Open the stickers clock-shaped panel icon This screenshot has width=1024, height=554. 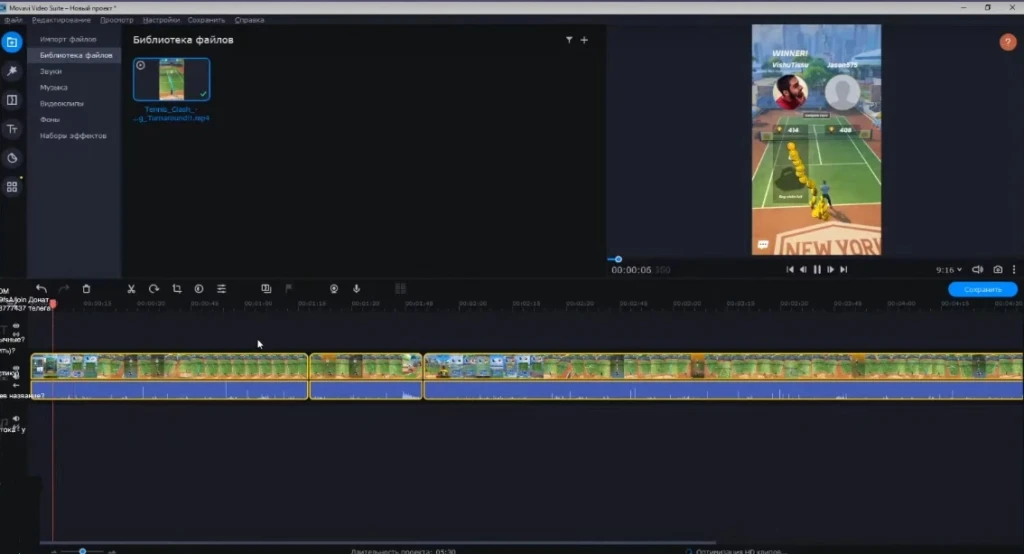pos(12,158)
